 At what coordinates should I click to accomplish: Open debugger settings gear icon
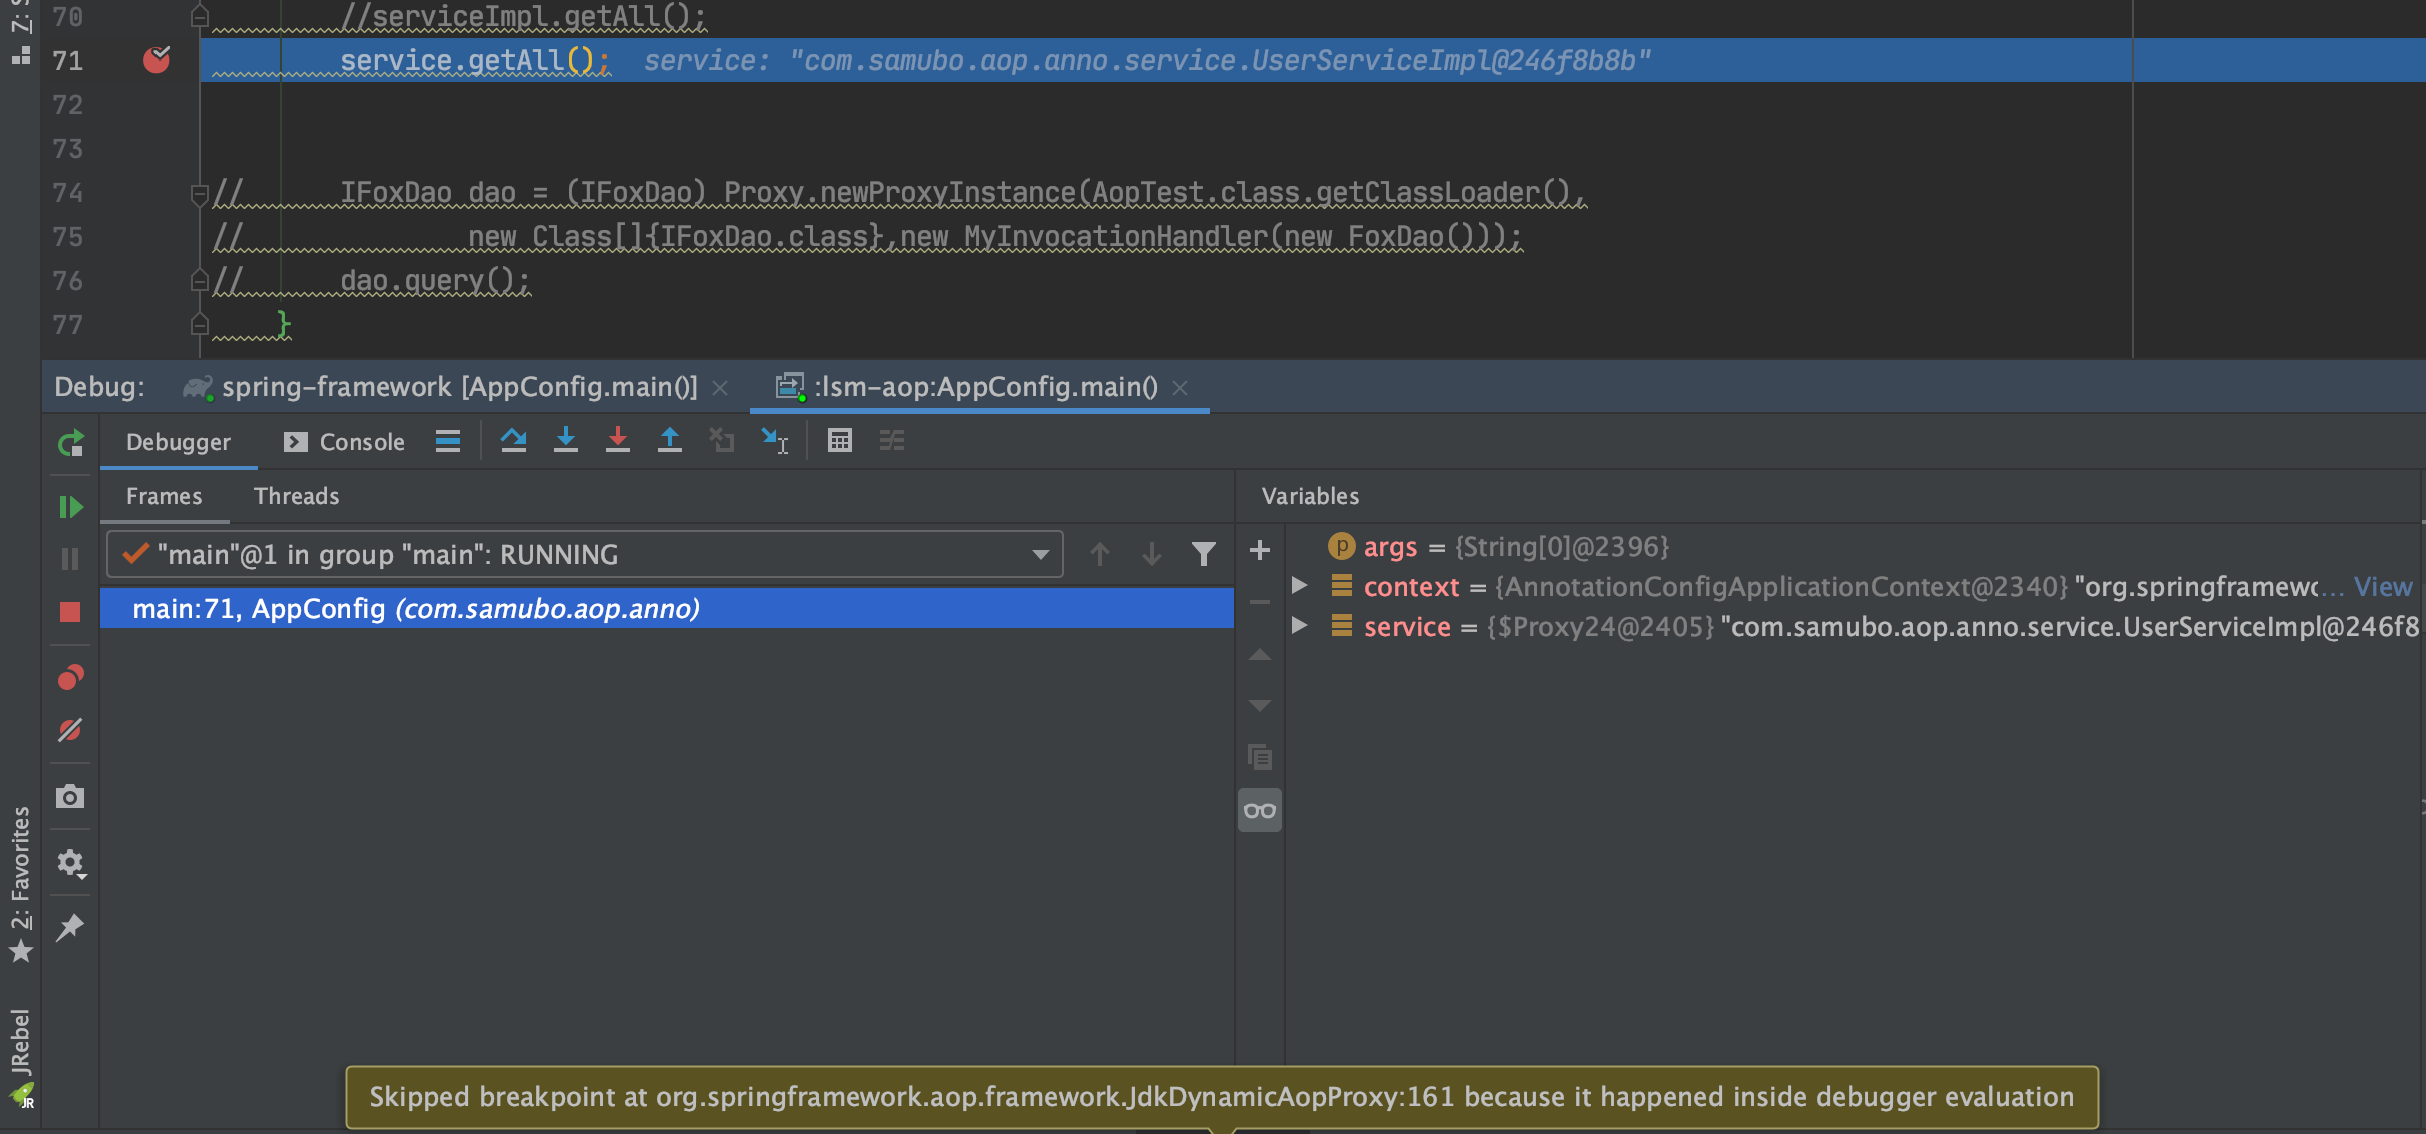pos(70,864)
